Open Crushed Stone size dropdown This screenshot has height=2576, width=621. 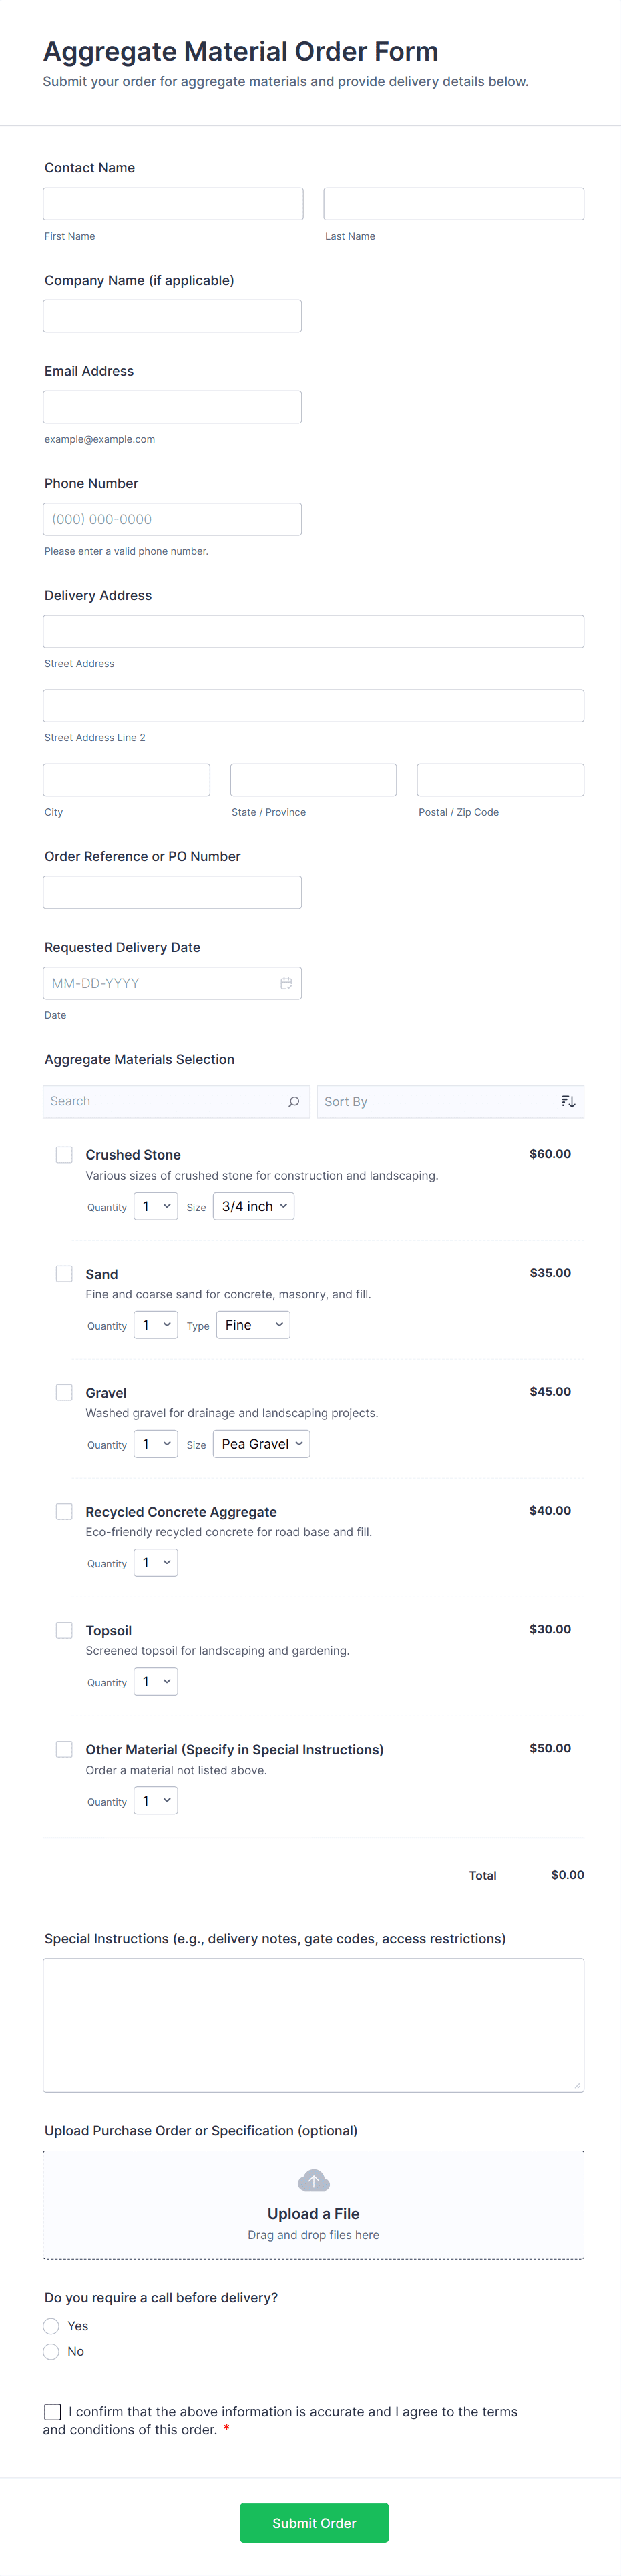[x=254, y=1206]
